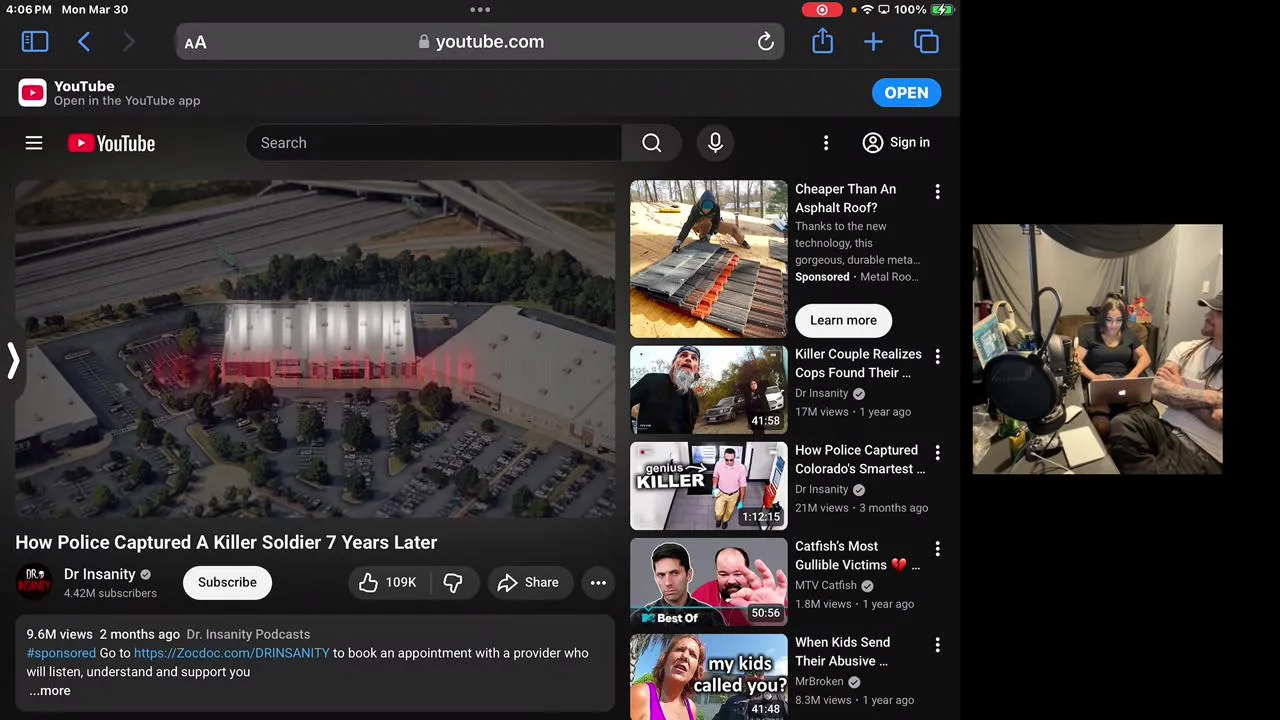Start voice search with the microphone icon
This screenshot has height=720, width=1280.
715,143
